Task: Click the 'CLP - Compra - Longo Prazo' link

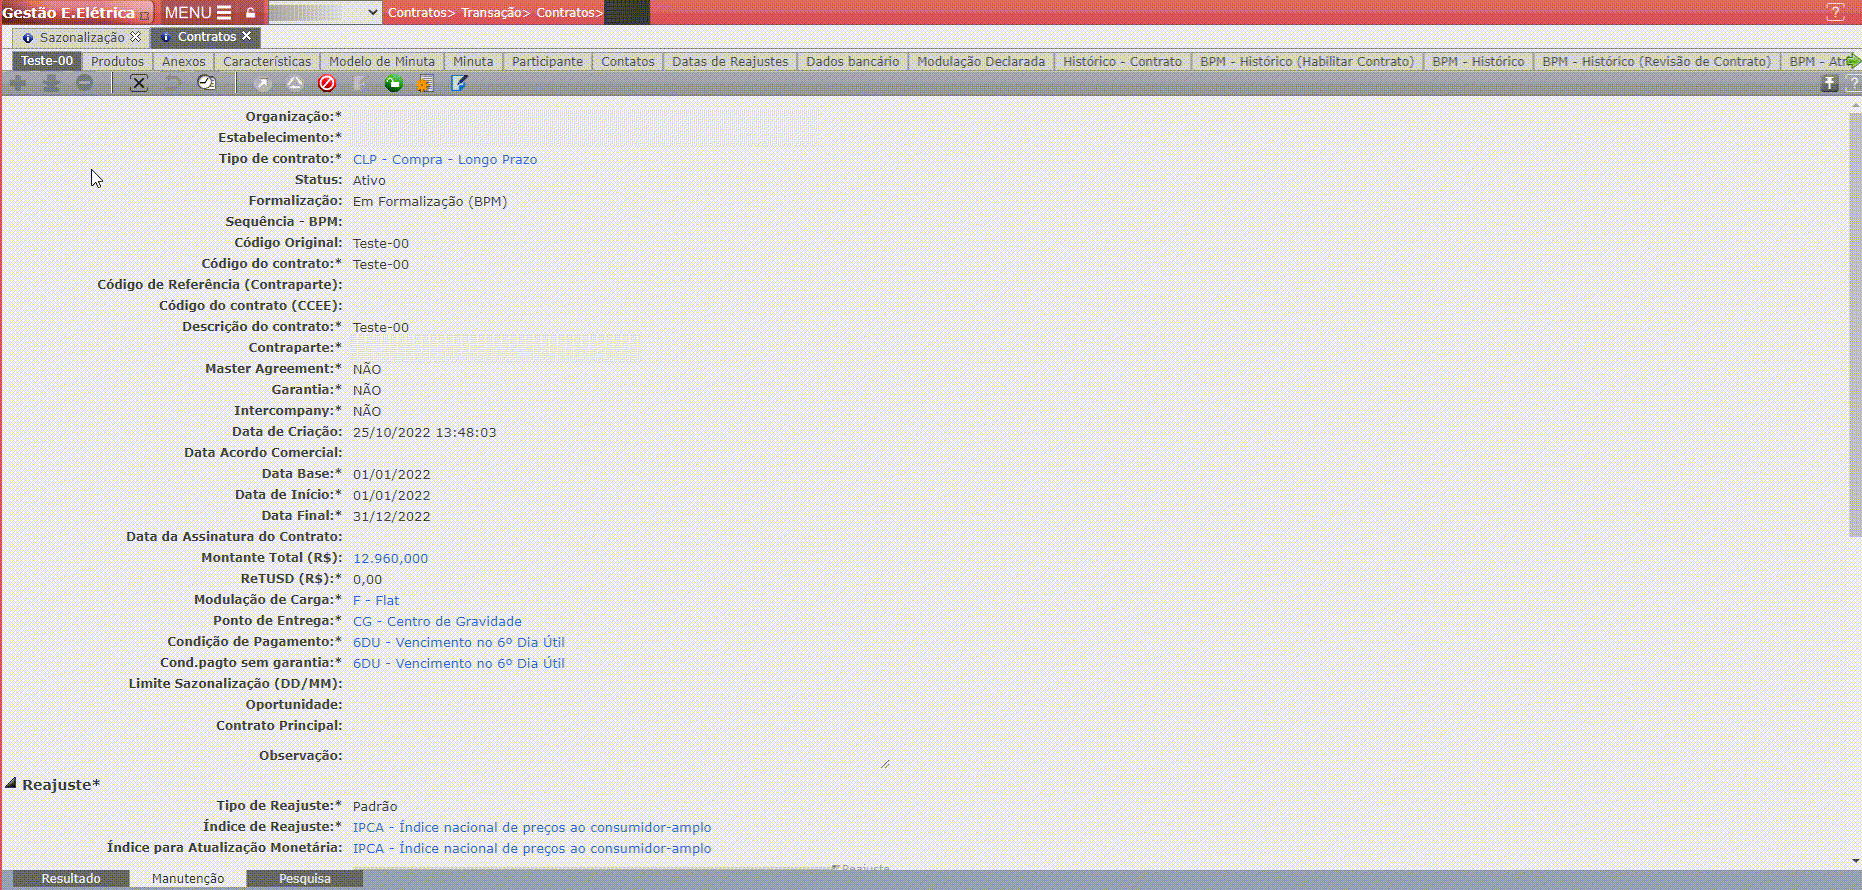Action: (x=444, y=160)
